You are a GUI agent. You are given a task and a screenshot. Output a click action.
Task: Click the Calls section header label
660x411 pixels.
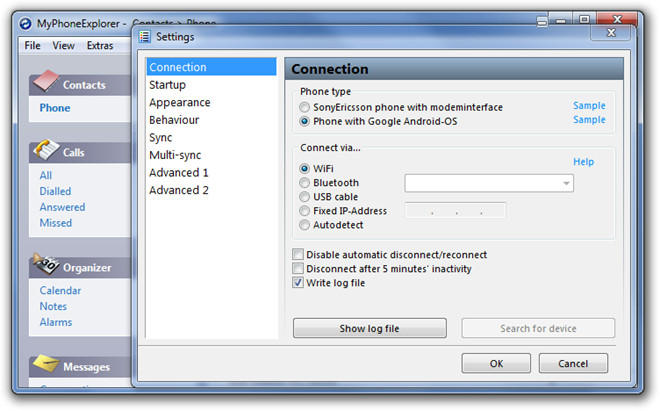click(x=74, y=152)
